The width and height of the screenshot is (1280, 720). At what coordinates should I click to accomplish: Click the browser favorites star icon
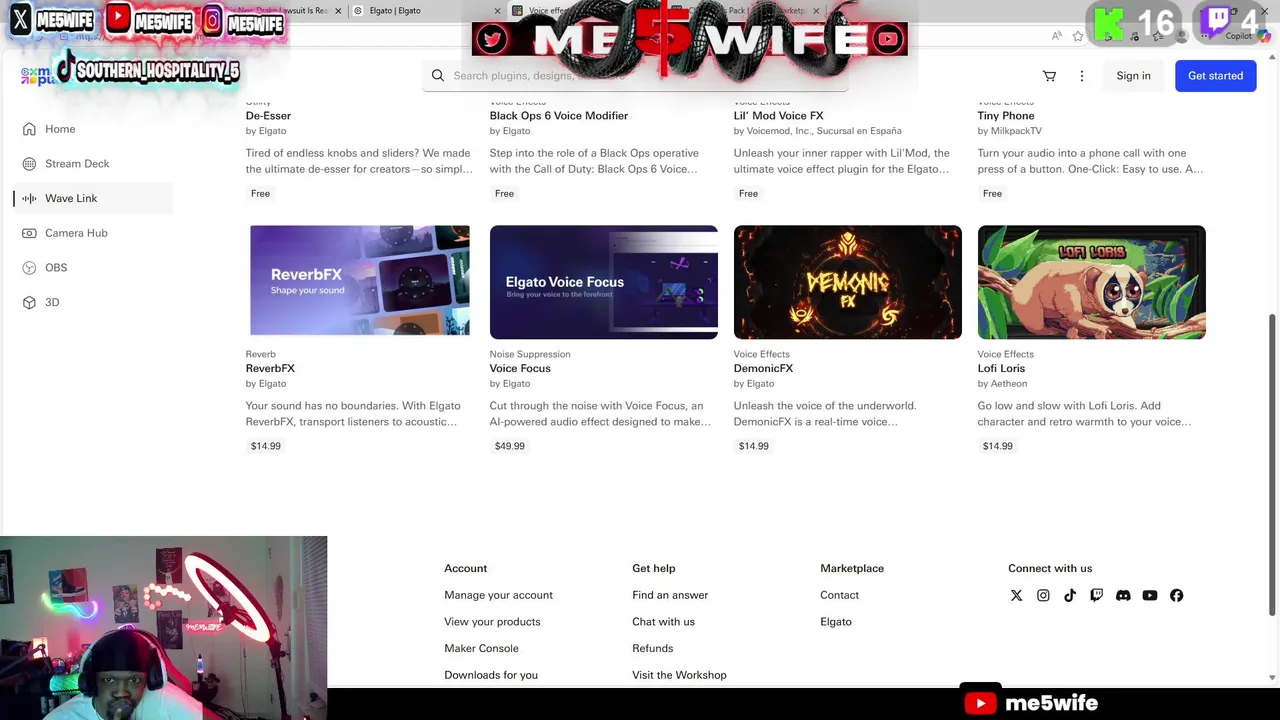(x=1078, y=36)
